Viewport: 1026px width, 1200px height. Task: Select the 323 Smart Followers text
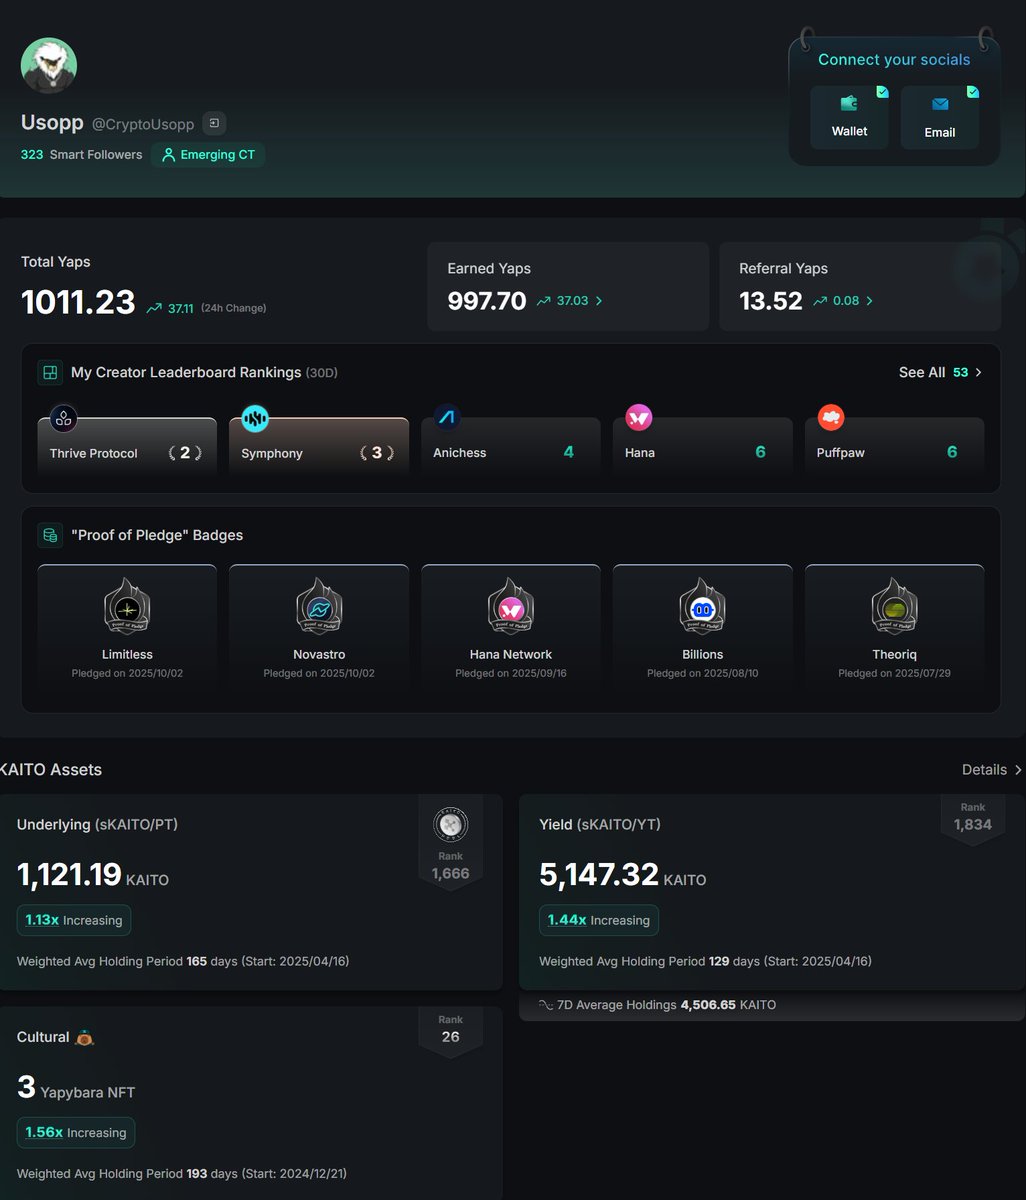click(x=82, y=155)
